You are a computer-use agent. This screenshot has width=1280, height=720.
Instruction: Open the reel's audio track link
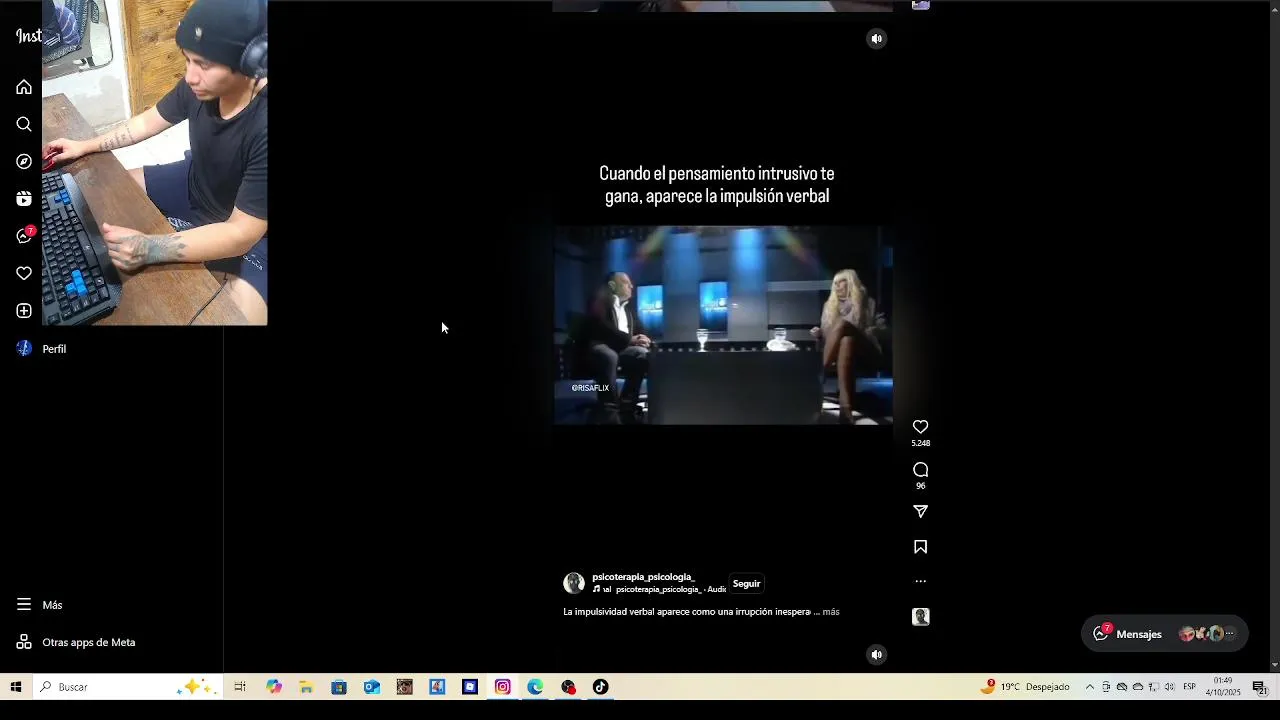coord(660,590)
